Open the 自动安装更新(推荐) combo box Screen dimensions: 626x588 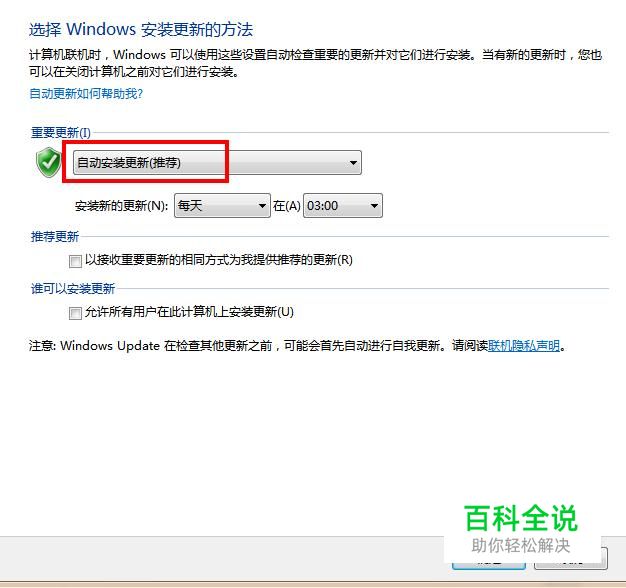click(x=217, y=163)
